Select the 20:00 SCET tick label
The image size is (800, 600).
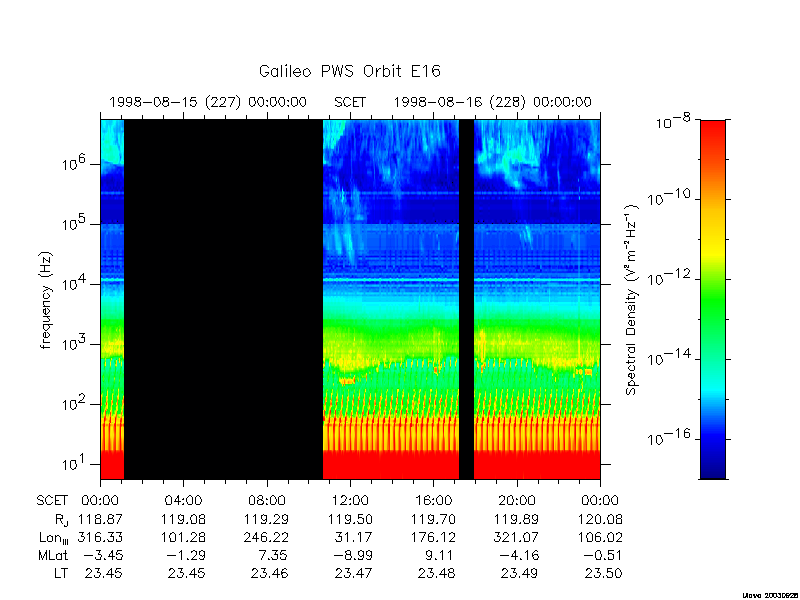(517, 501)
